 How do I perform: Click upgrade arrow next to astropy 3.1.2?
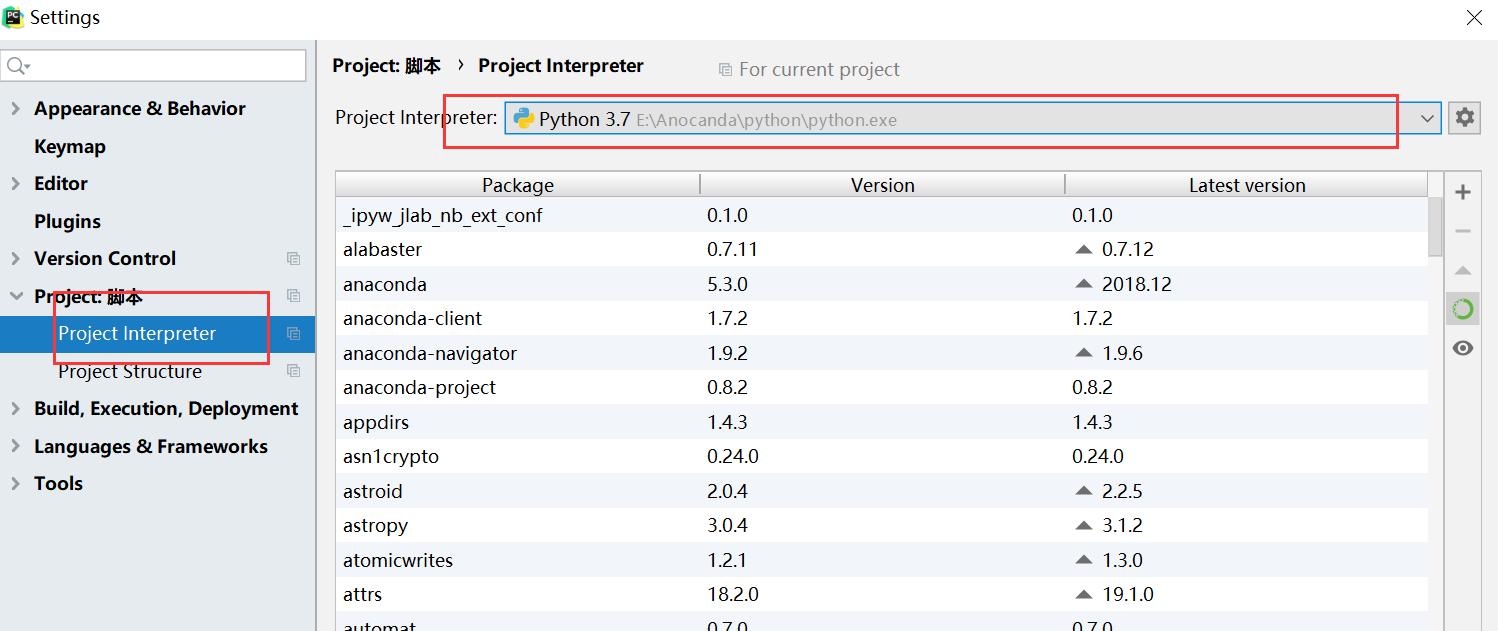pyautogui.click(x=1083, y=525)
